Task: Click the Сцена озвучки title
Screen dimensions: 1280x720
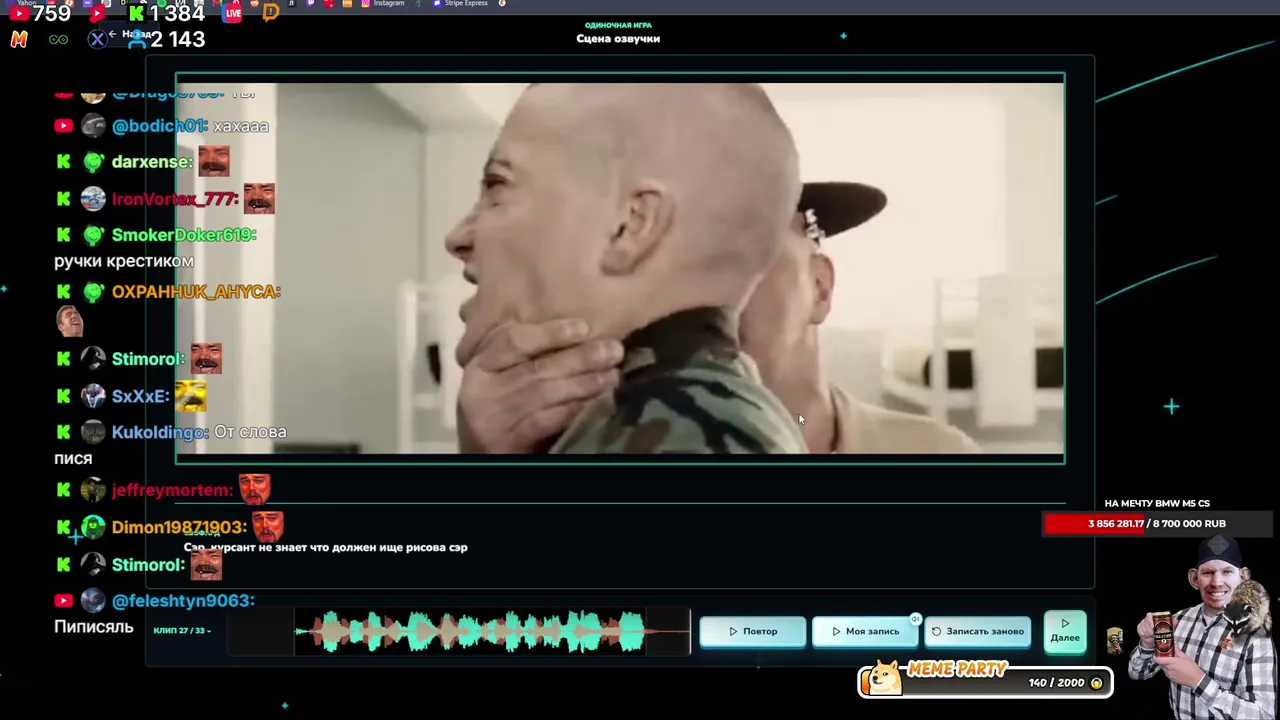Action: pyautogui.click(x=618, y=38)
